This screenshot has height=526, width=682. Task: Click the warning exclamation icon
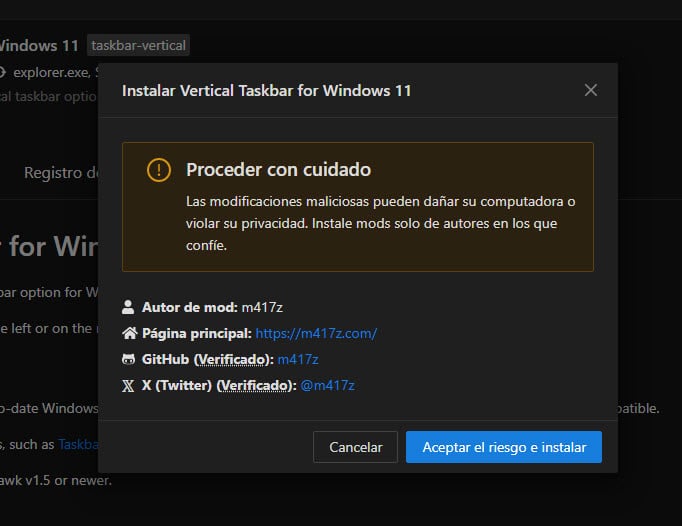tap(159, 170)
